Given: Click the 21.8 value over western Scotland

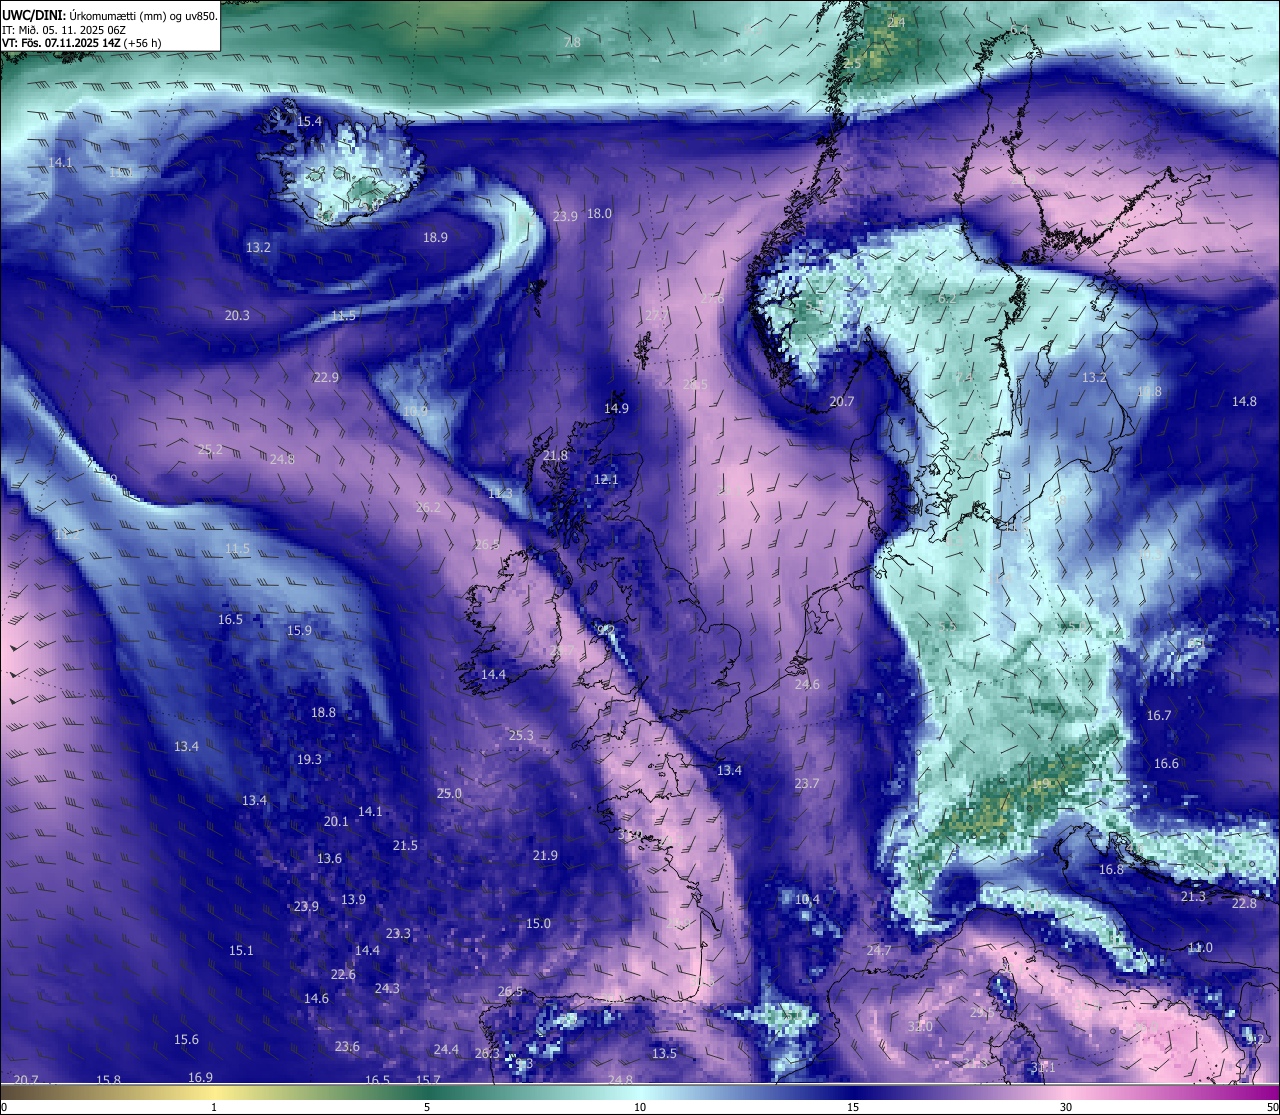Looking at the screenshot, I should [555, 456].
